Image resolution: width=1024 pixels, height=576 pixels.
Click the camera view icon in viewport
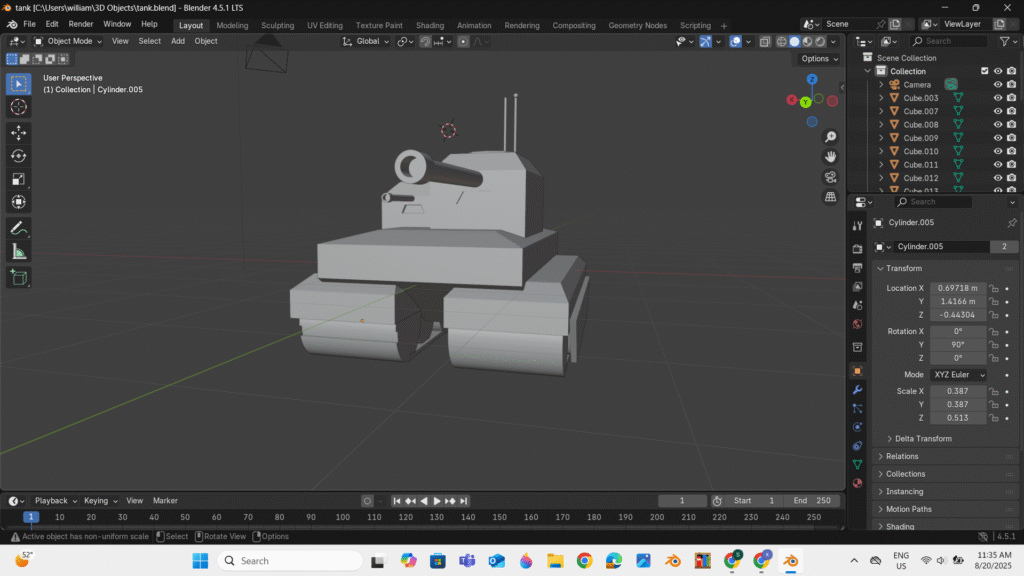830,177
